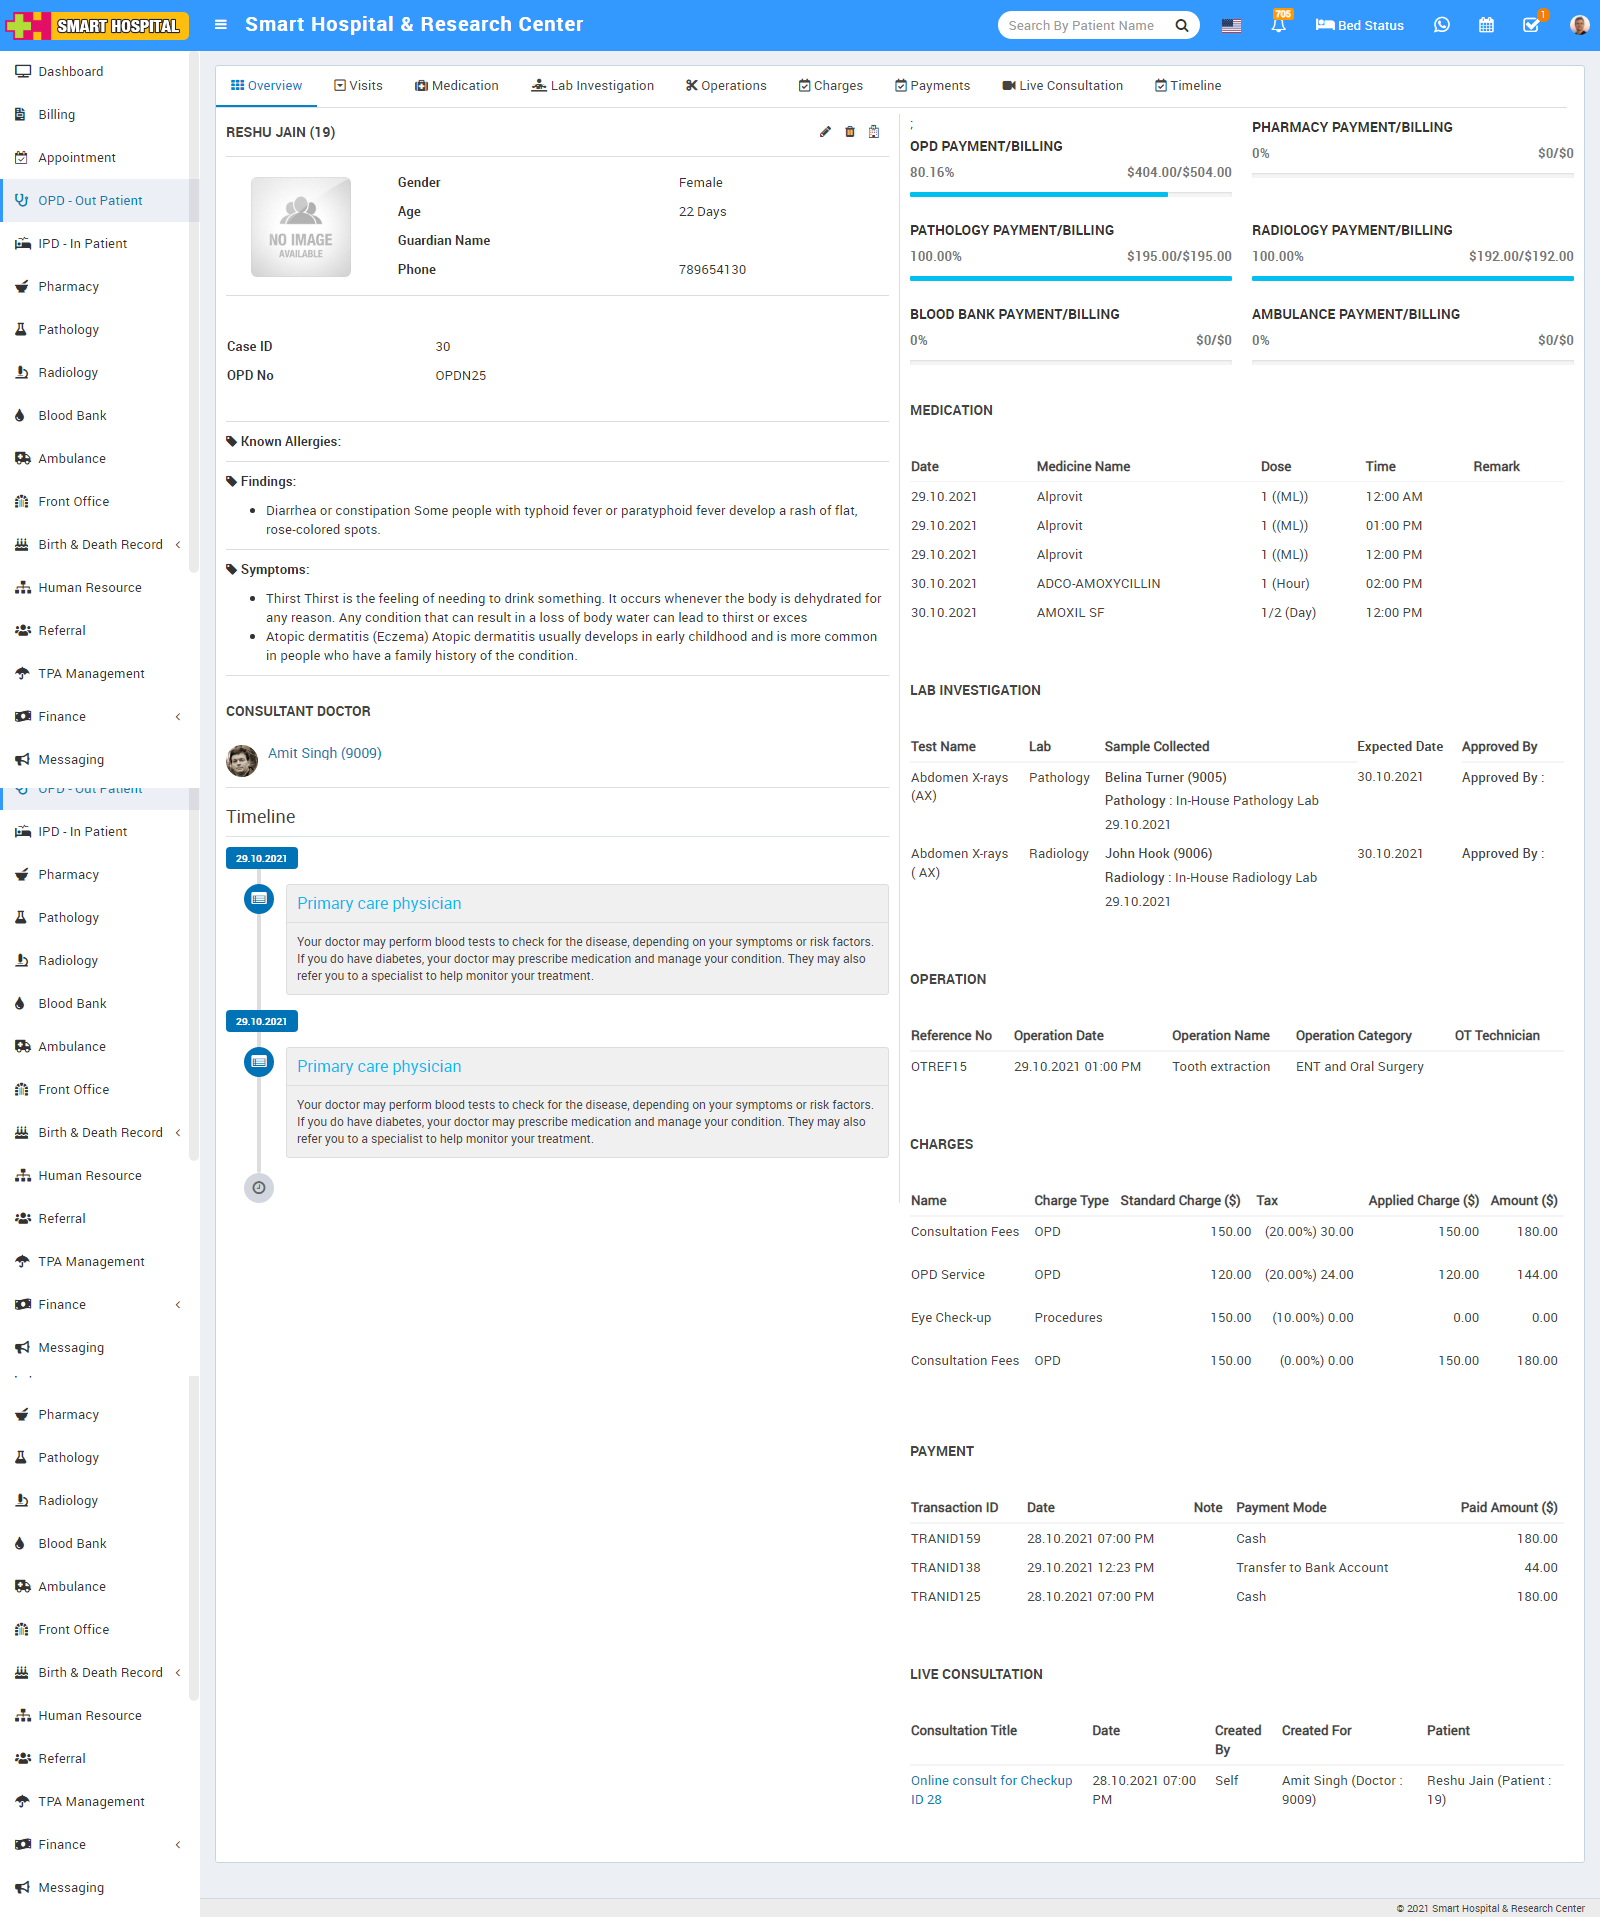Click the edit pencil icon for Reshu Jain
The image size is (1600, 1919).
(825, 132)
